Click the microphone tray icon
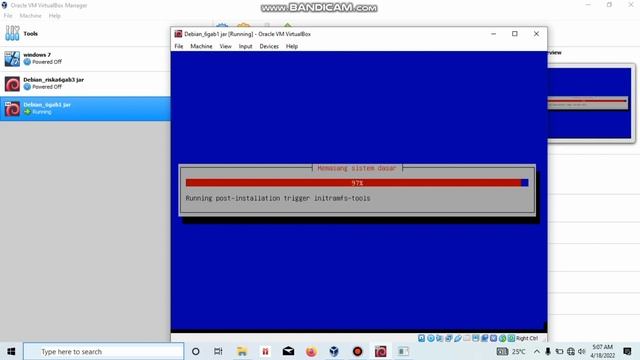 pos(548,351)
